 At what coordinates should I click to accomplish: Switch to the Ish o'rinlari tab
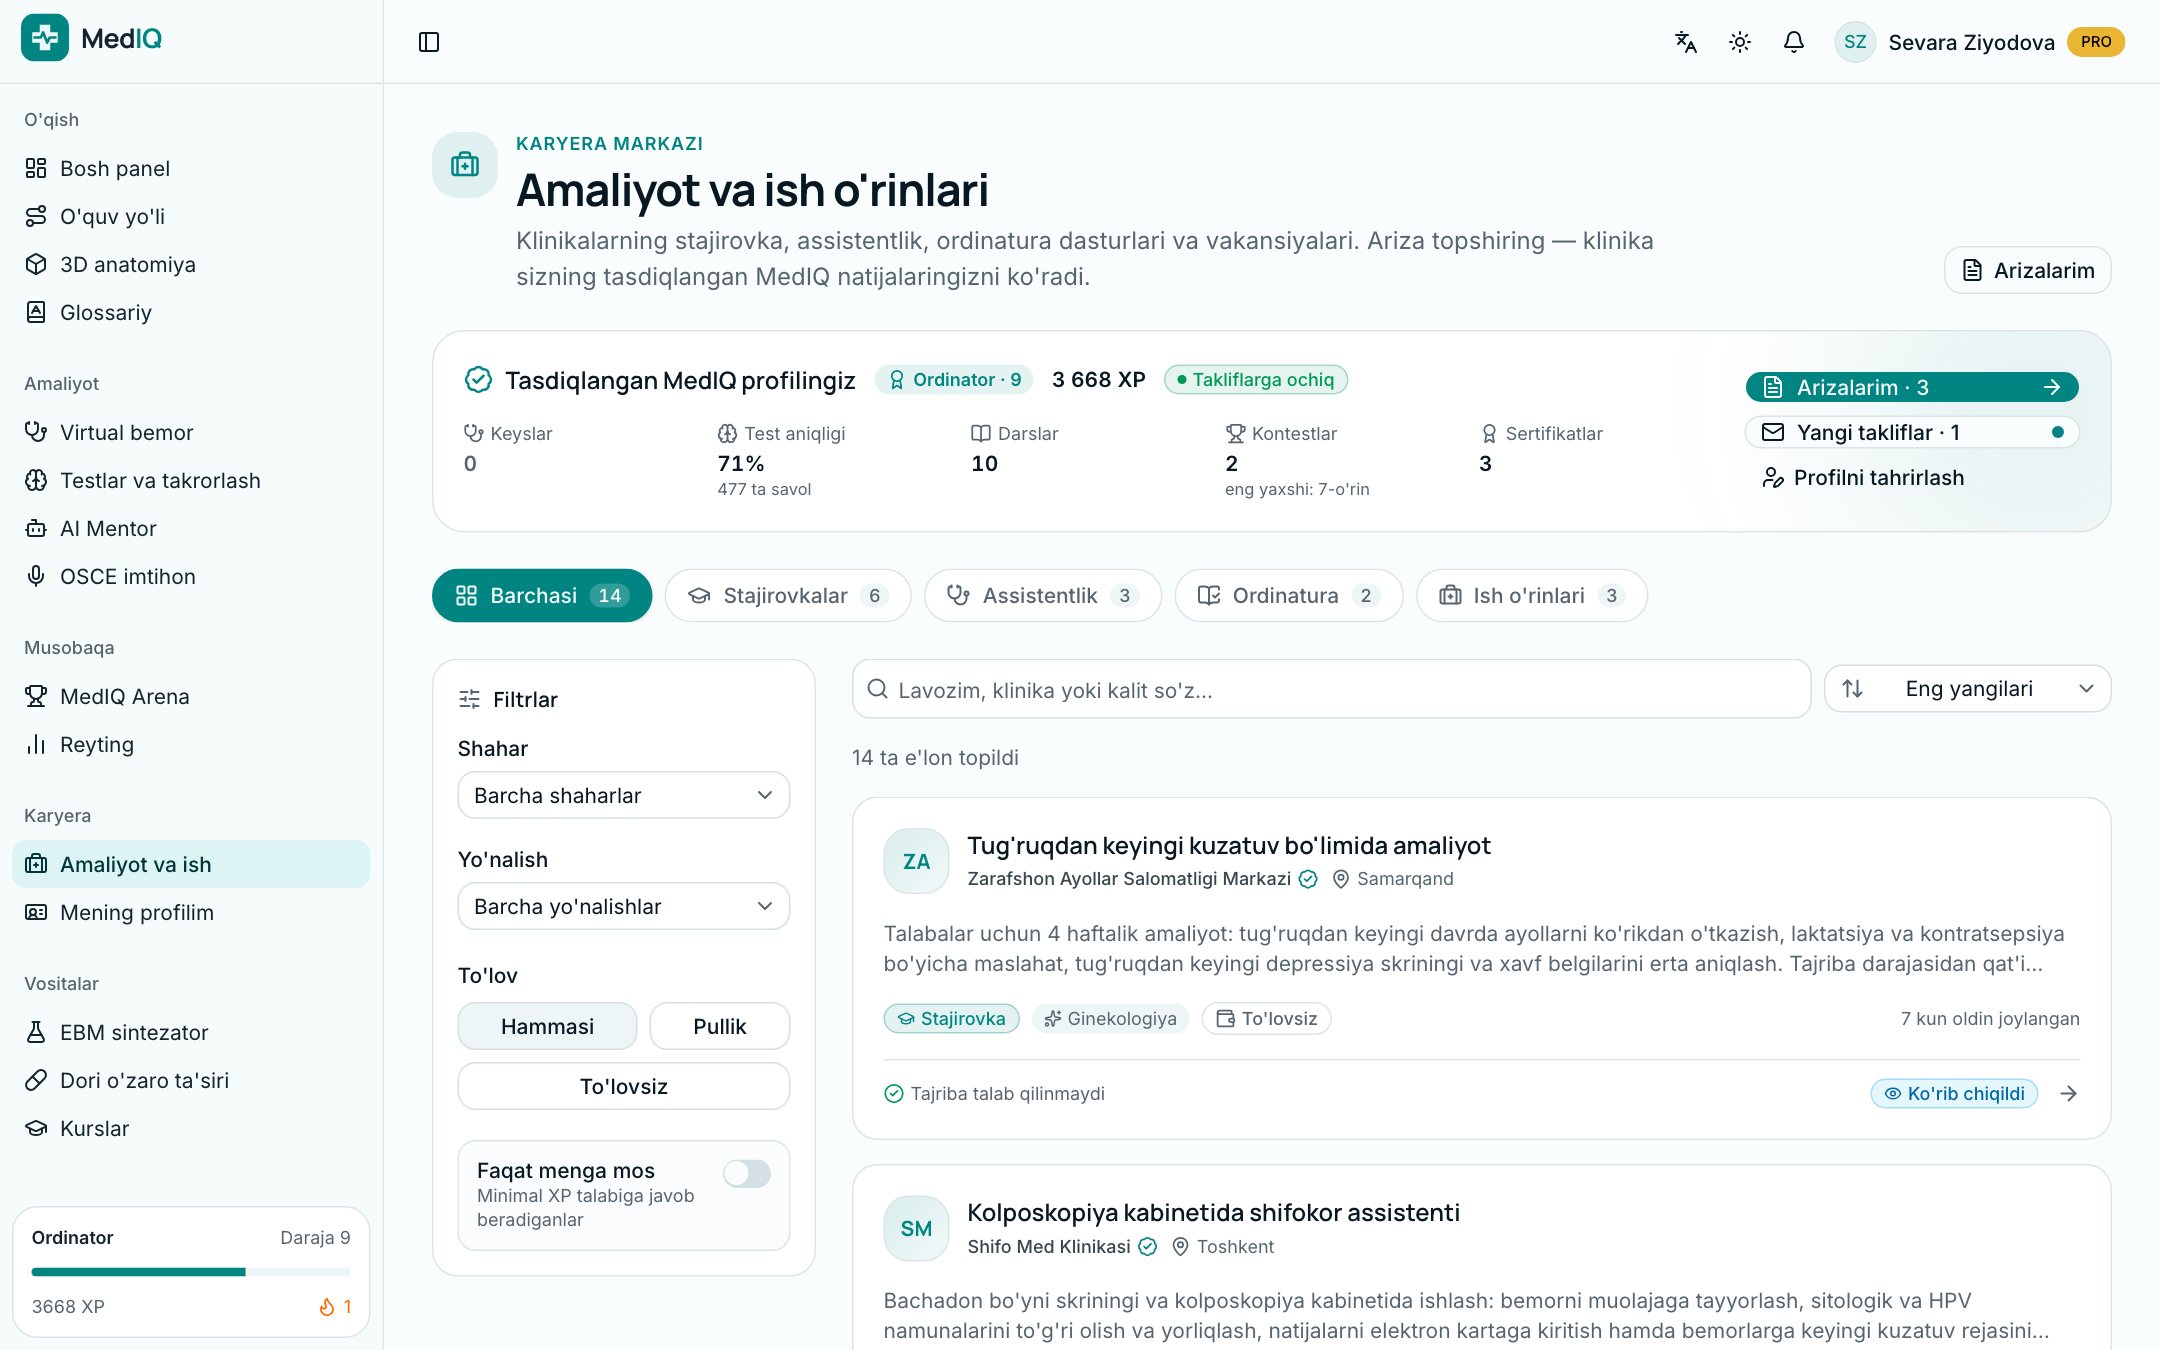pos(1532,596)
